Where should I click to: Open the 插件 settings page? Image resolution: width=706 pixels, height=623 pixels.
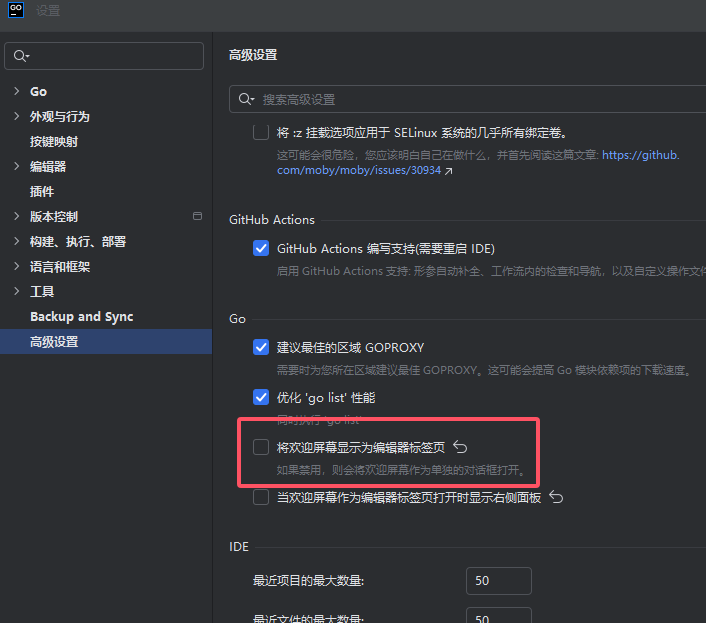pyautogui.click(x=42, y=191)
